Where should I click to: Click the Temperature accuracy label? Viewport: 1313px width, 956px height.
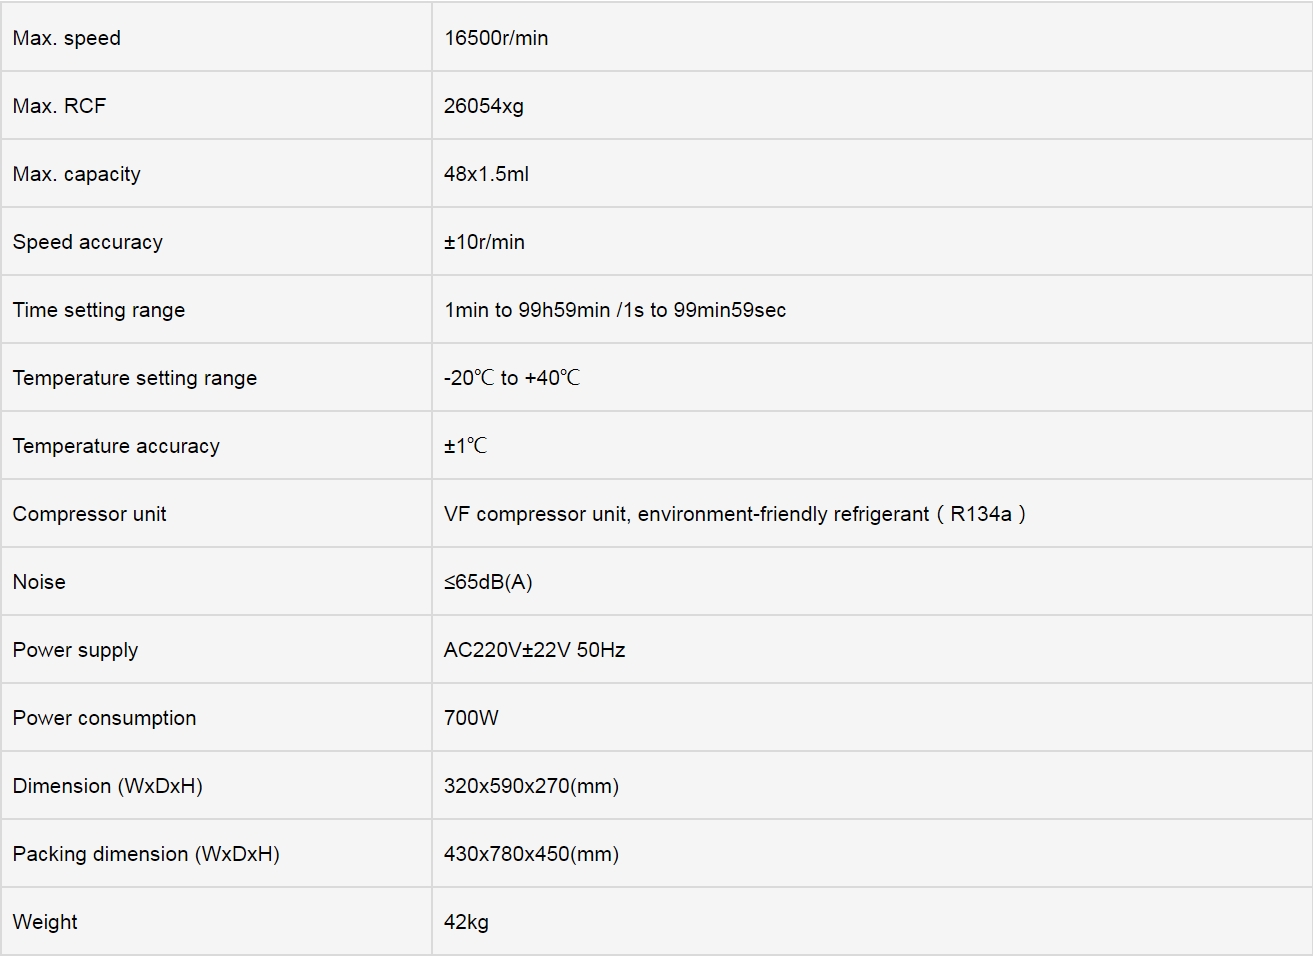coord(116,446)
